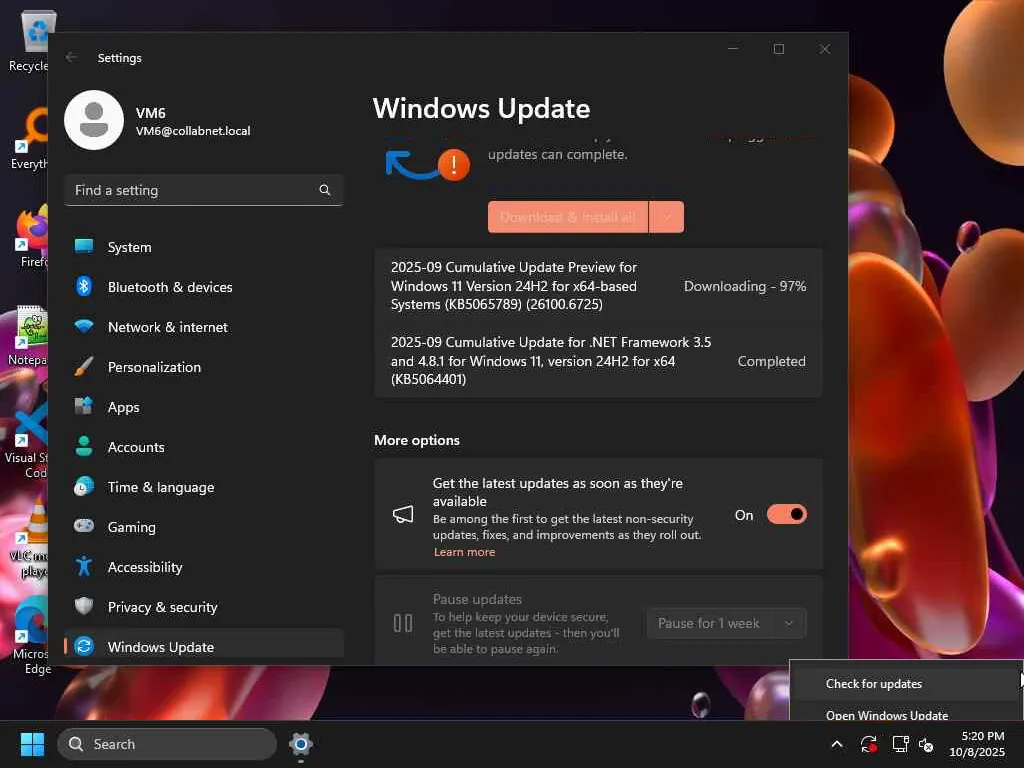This screenshot has width=1024, height=768.
Task: Go back using the Settings back arrow
Action: [x=72, y=57]
